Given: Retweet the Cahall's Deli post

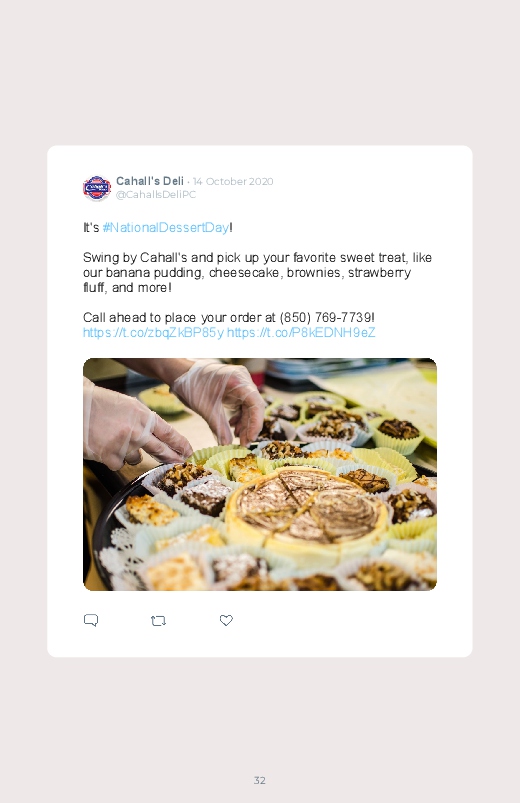Looking at the screenshot, I should (158, 621).
